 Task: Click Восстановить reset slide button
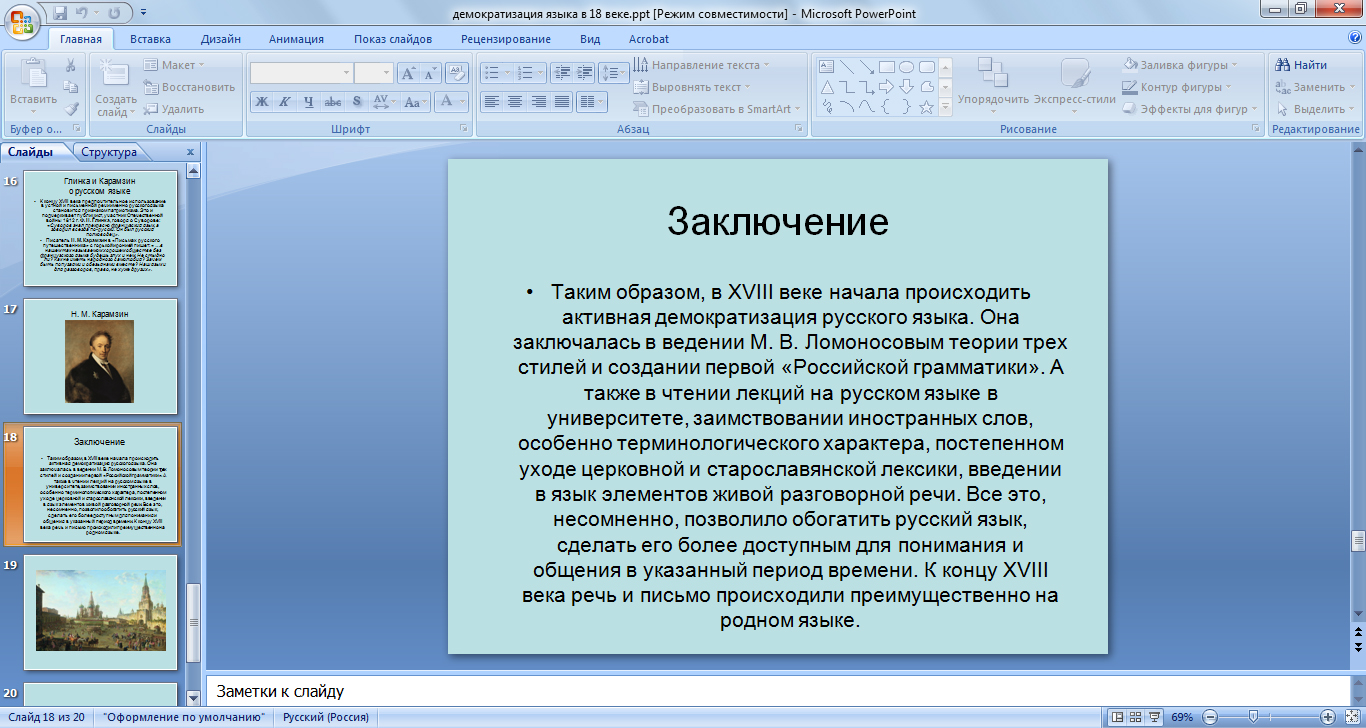point(190,87)
